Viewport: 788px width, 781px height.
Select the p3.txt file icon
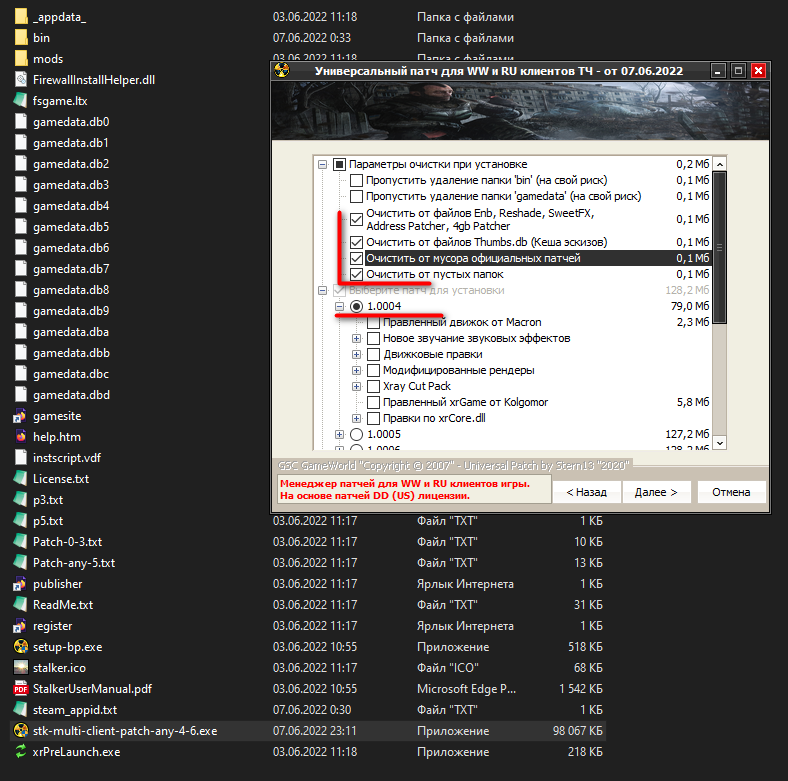21,500
